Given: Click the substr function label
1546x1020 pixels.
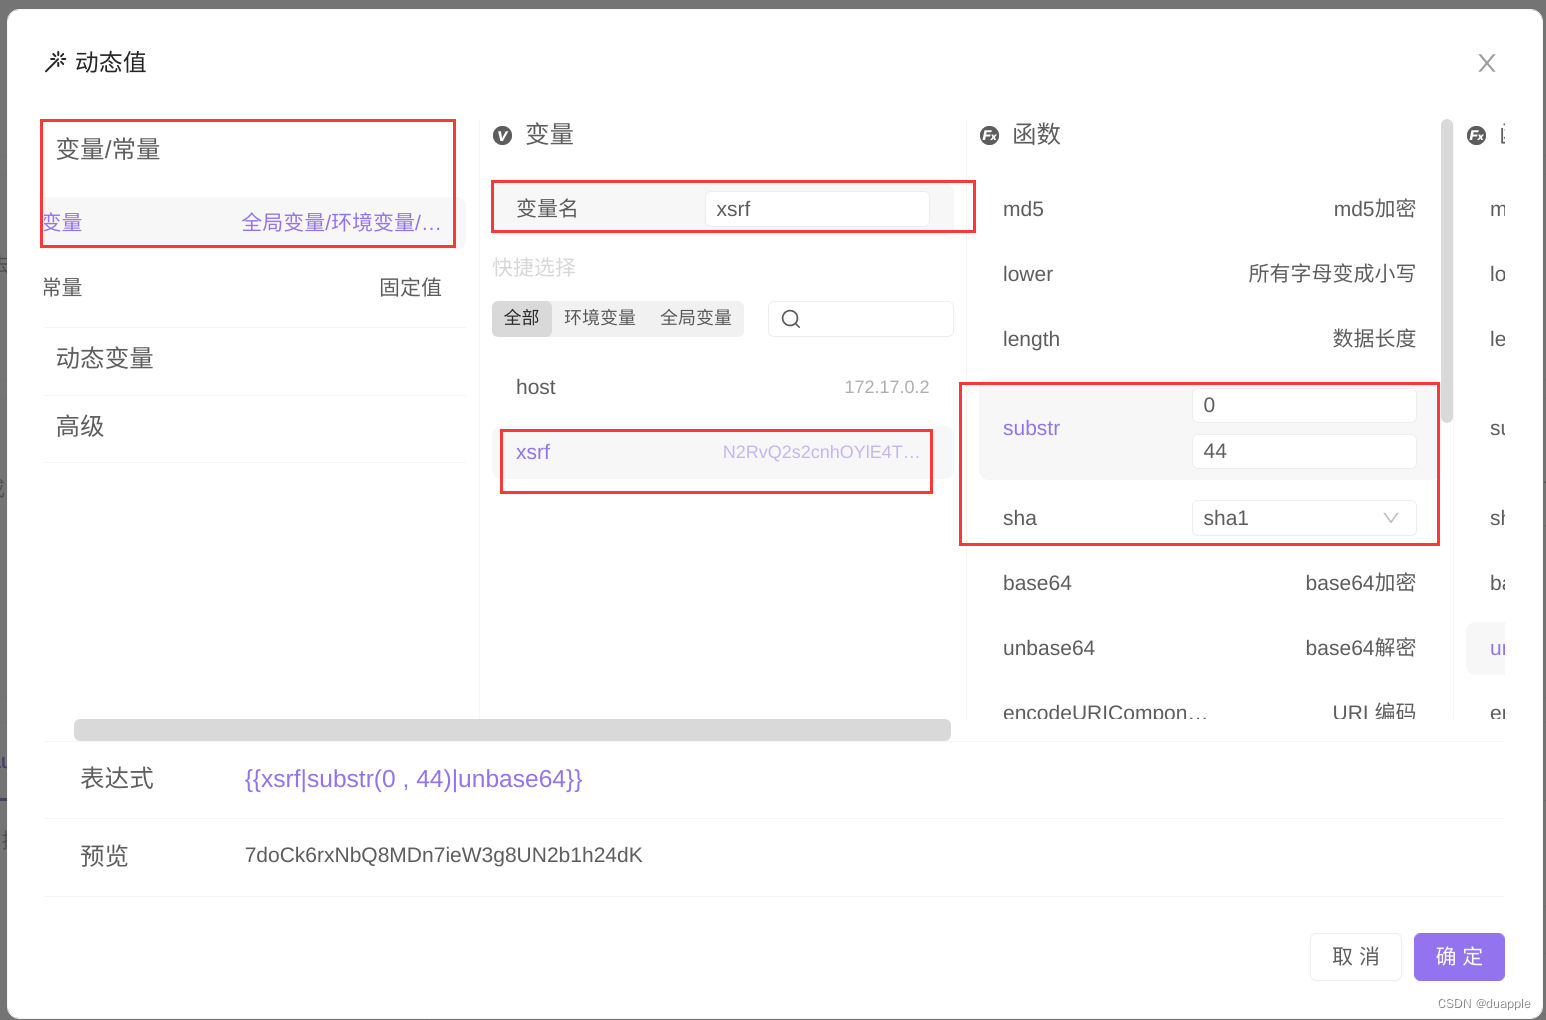Looking at the screenshot, I should pyautogui.click(x=1031, y=428).
